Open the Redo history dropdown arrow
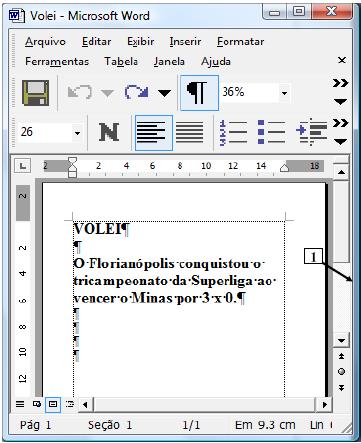Screen dimensions: 361x443 [x=164, y=93]
